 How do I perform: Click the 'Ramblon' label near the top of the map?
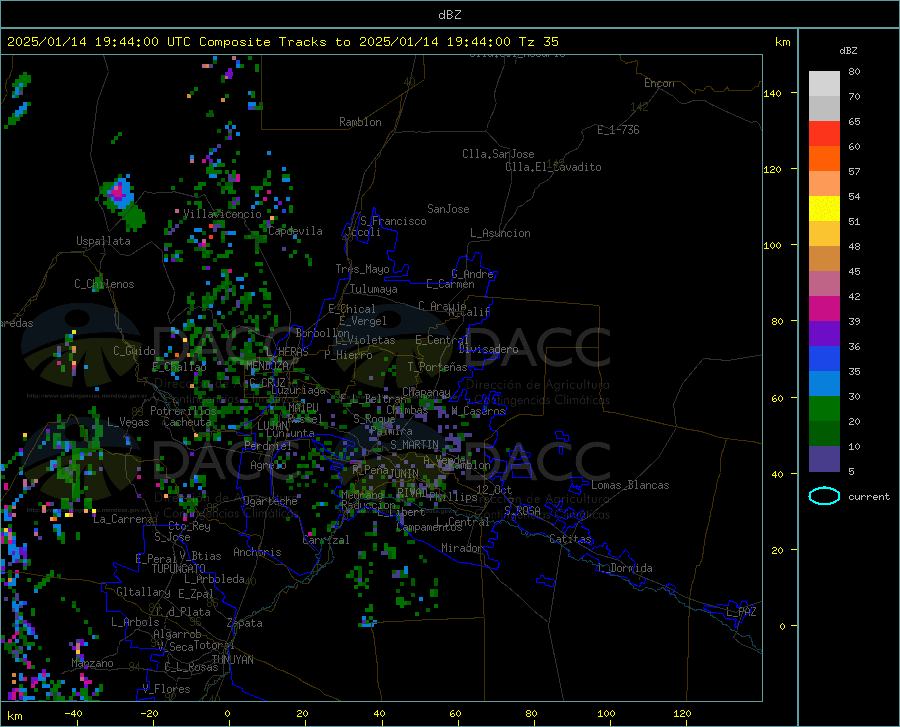coord(360,122)
